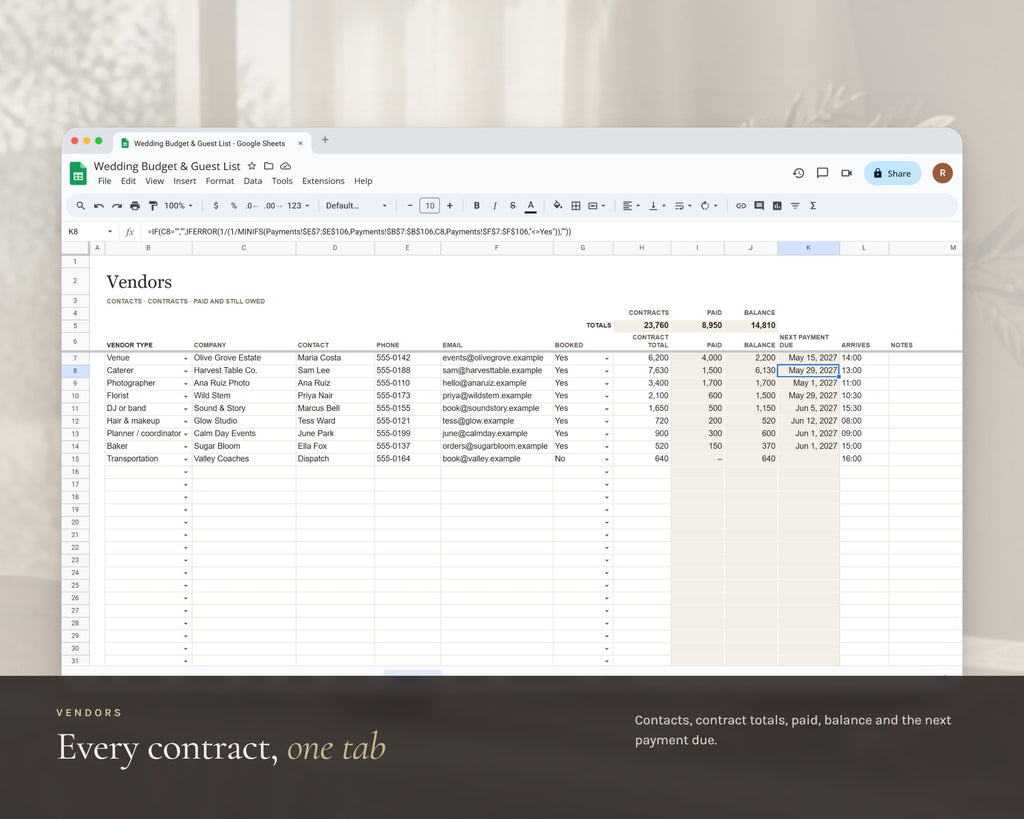Open the functions sigma menu
Viewport: 1024px width, 819px height.
pos(813,206)
